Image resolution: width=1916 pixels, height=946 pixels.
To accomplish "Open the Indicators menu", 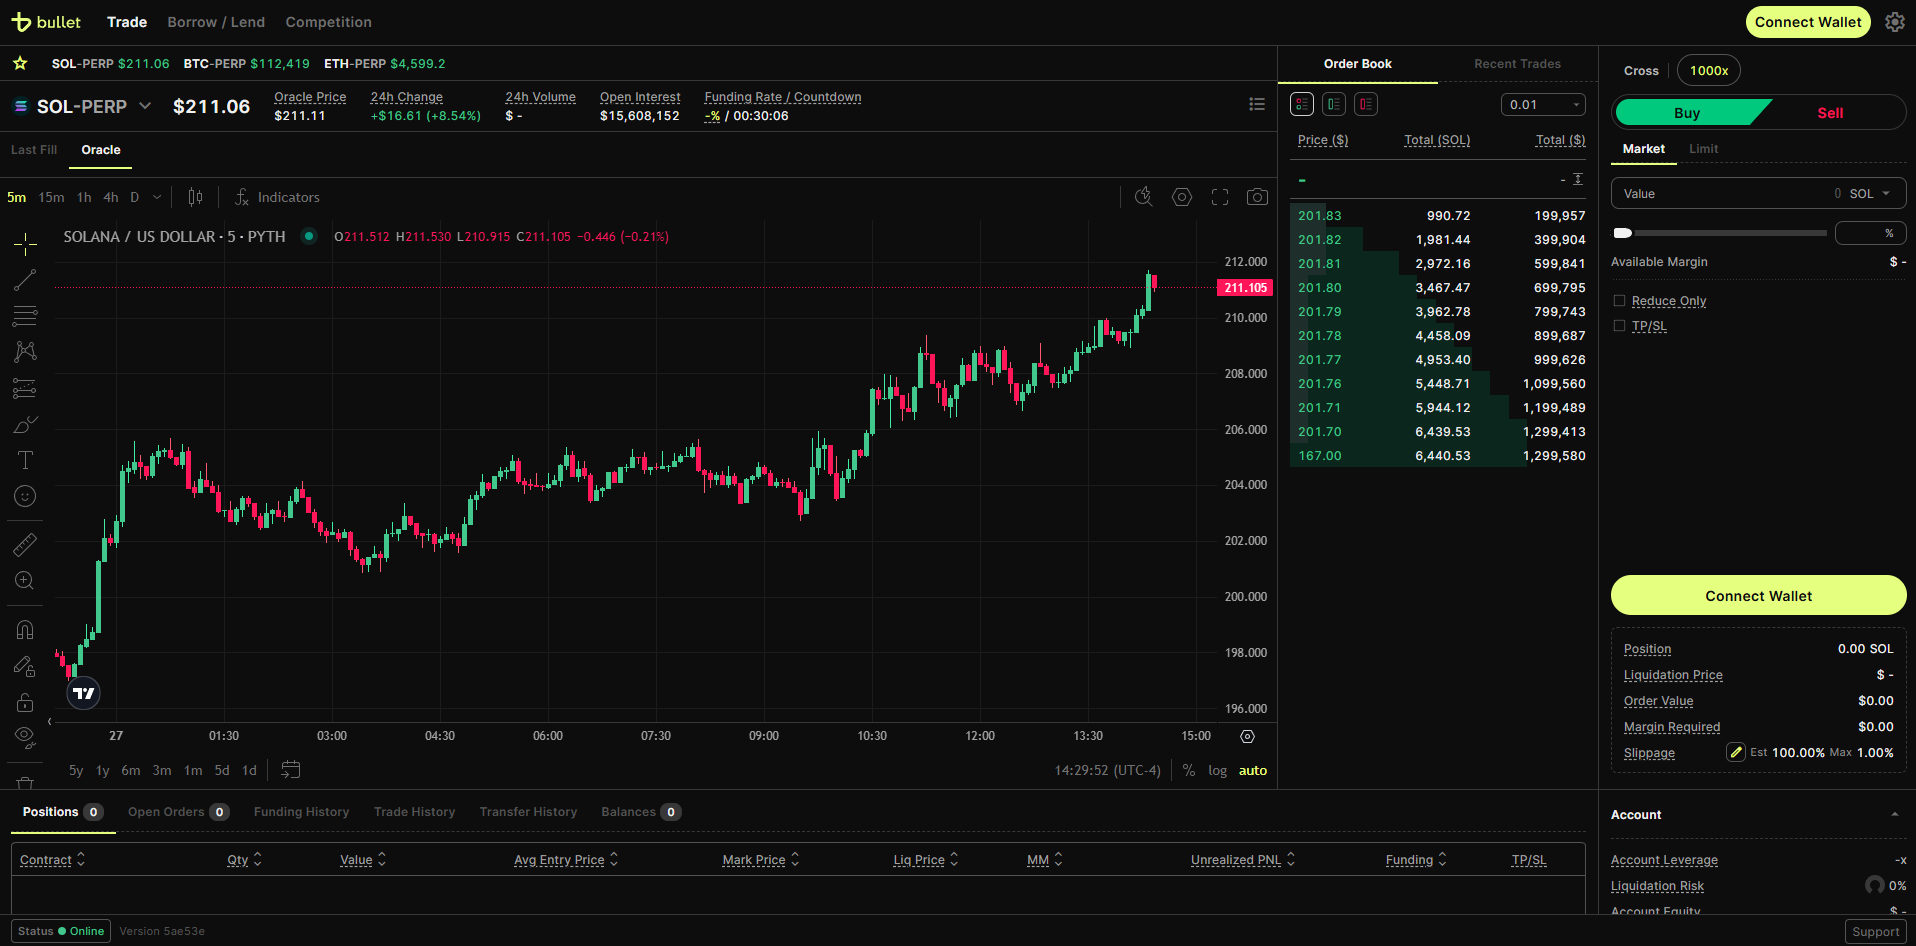I will coord(277,197).
